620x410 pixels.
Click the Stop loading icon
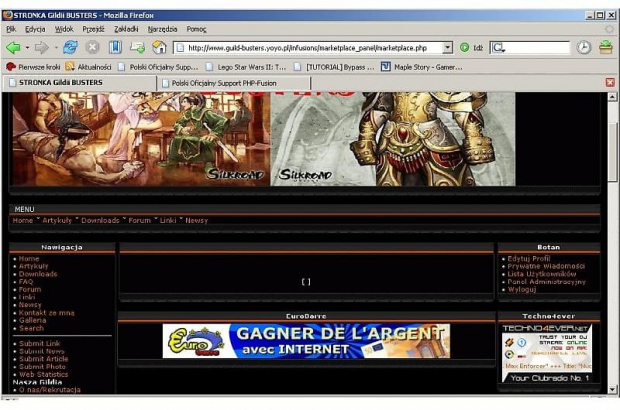(x=92, y=47)
